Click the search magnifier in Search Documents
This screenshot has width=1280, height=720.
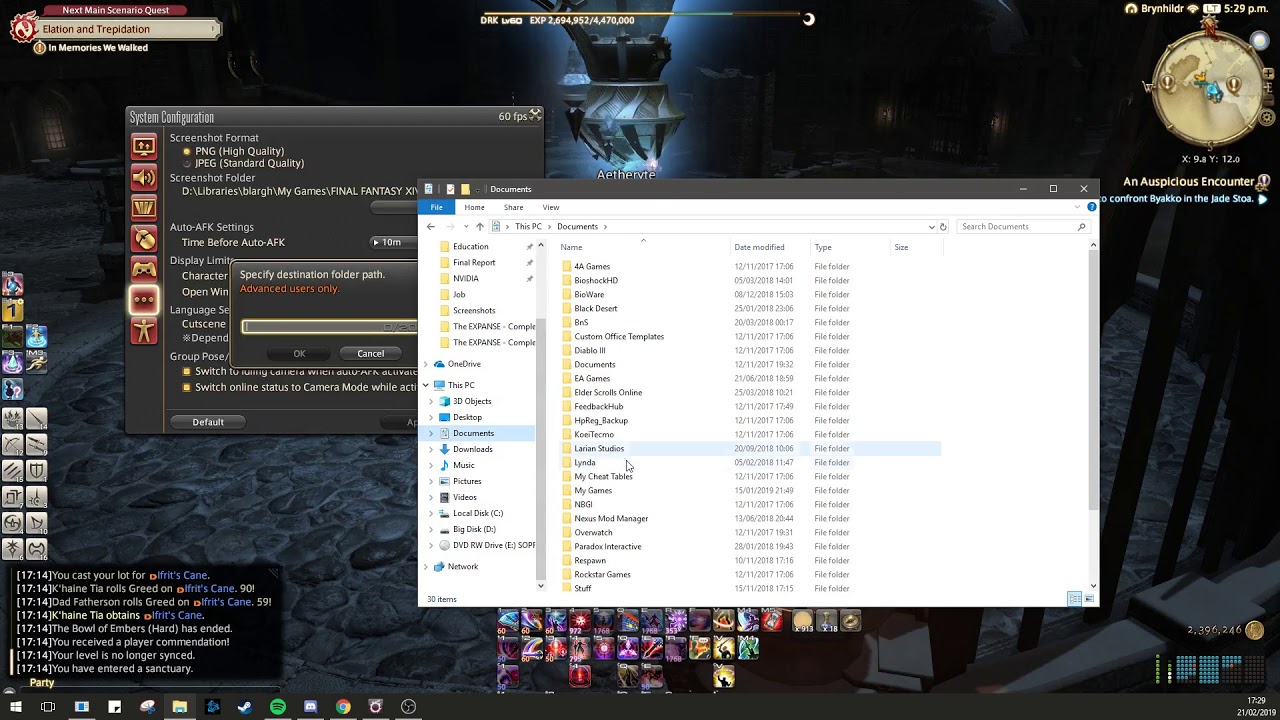pos(1081,227)
